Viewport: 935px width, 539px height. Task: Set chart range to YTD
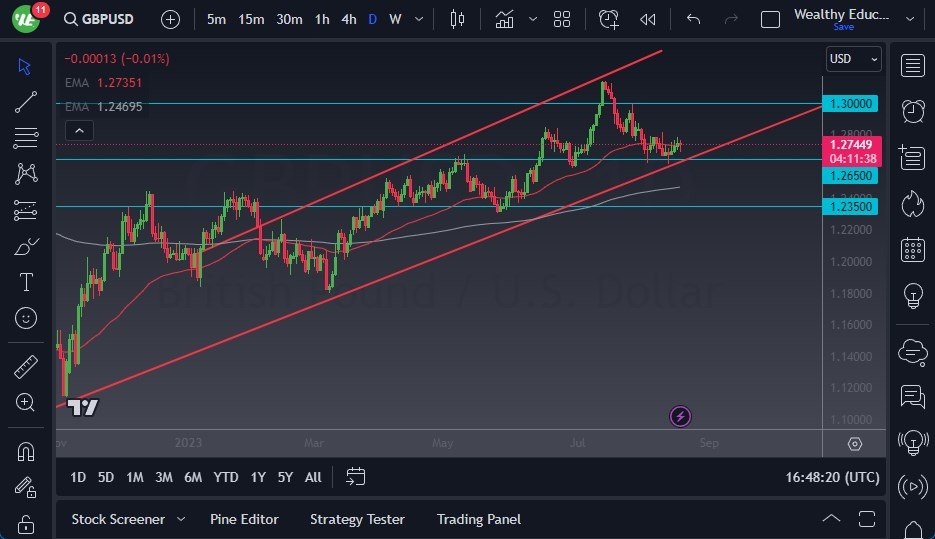[x=226, y=477]
